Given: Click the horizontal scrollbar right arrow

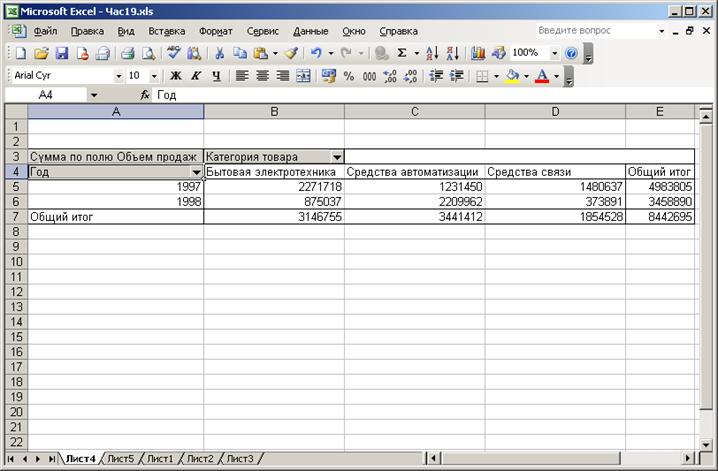Looking at the screenshot, I should point(688,458).
